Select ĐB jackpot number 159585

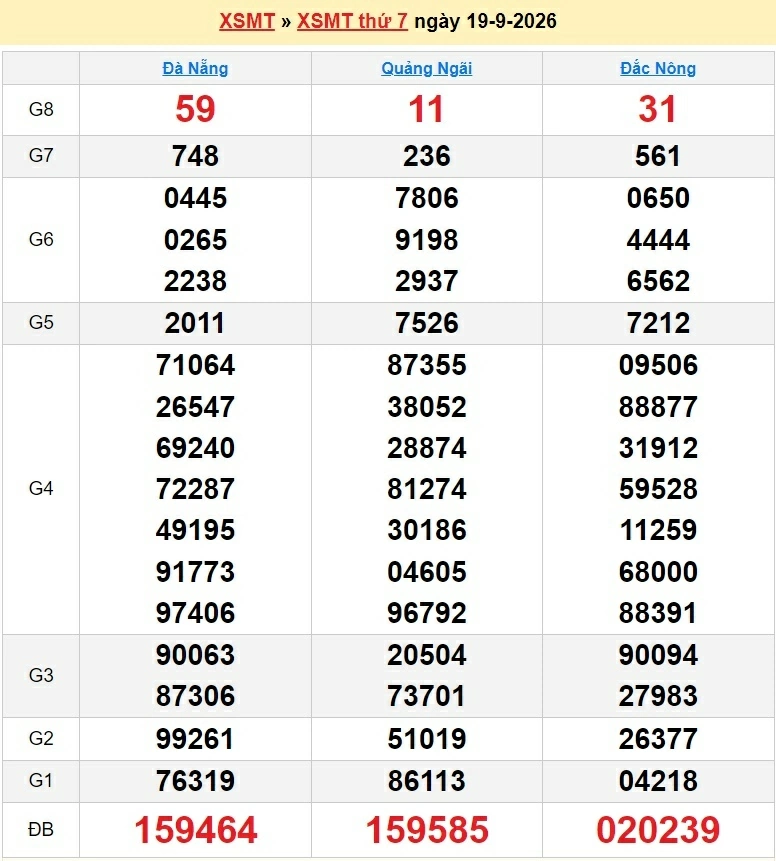pyautogui.click(x=427, y=830)
